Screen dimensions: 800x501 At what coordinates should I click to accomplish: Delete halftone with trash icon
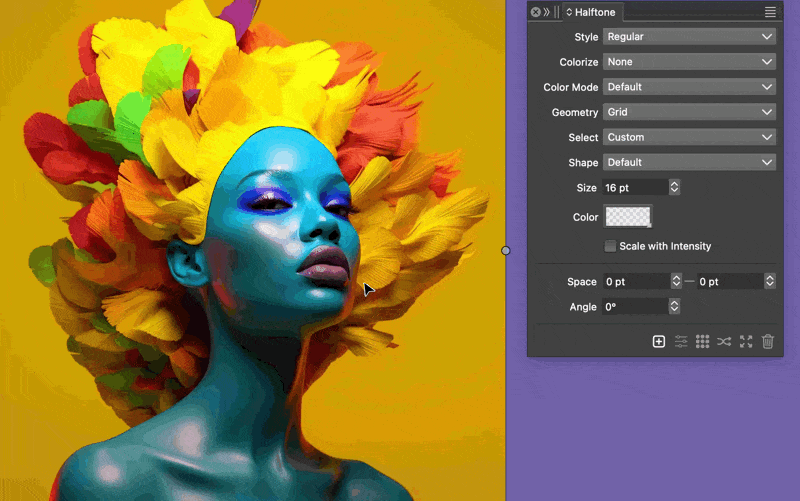(768, 342)
